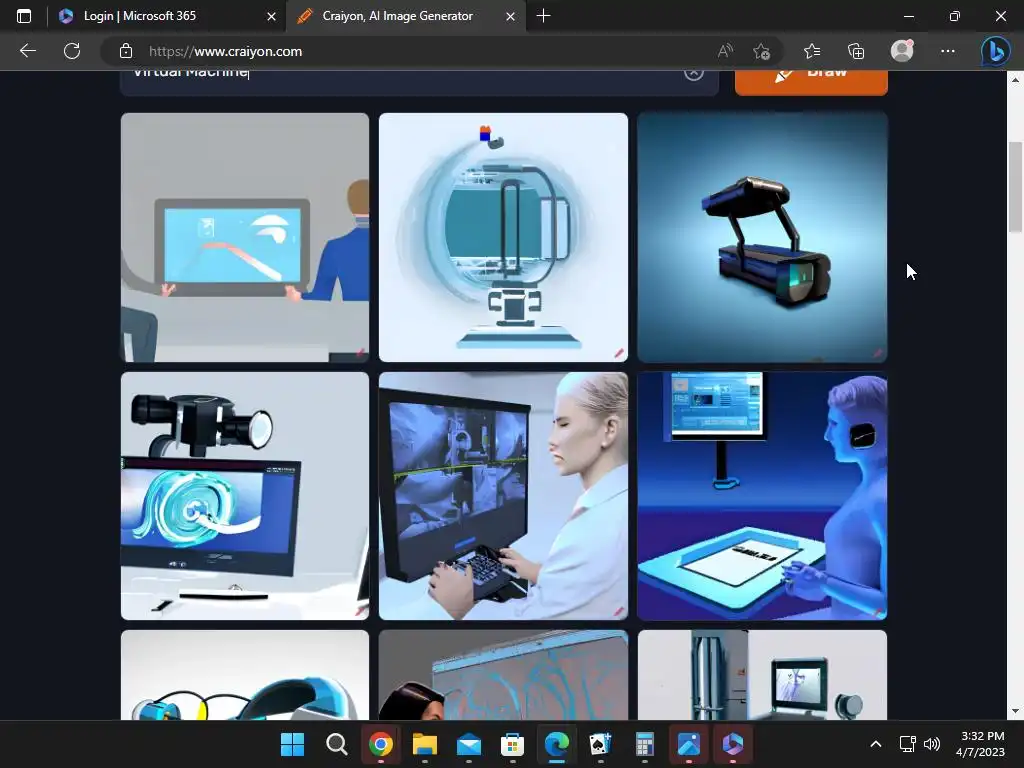Open the Favorites list icon
The height and width of the screenshot is (768, 1024).
pos(812,51)
